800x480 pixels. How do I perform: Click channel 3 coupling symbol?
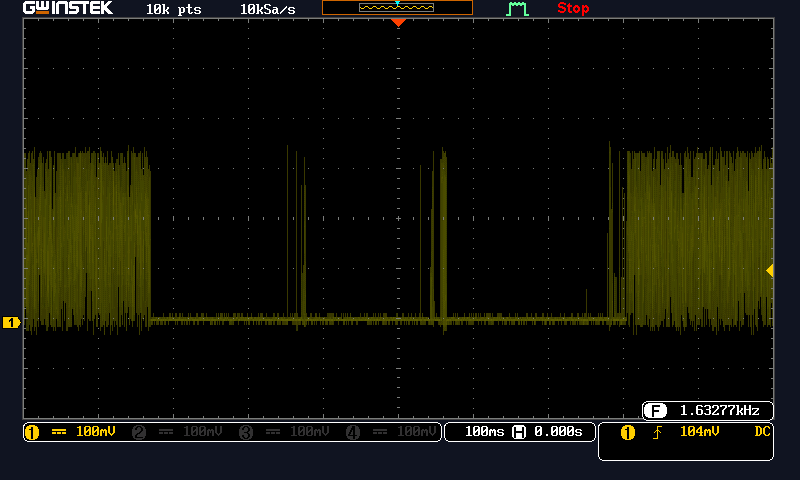click(x=273, y=432)
